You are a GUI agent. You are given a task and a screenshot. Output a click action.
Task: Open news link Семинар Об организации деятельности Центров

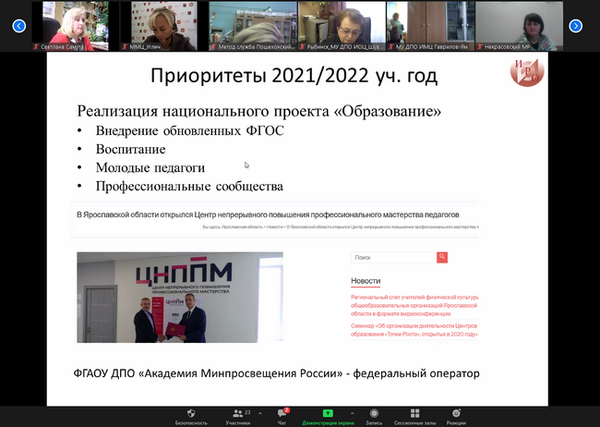[x=414, y=330]
